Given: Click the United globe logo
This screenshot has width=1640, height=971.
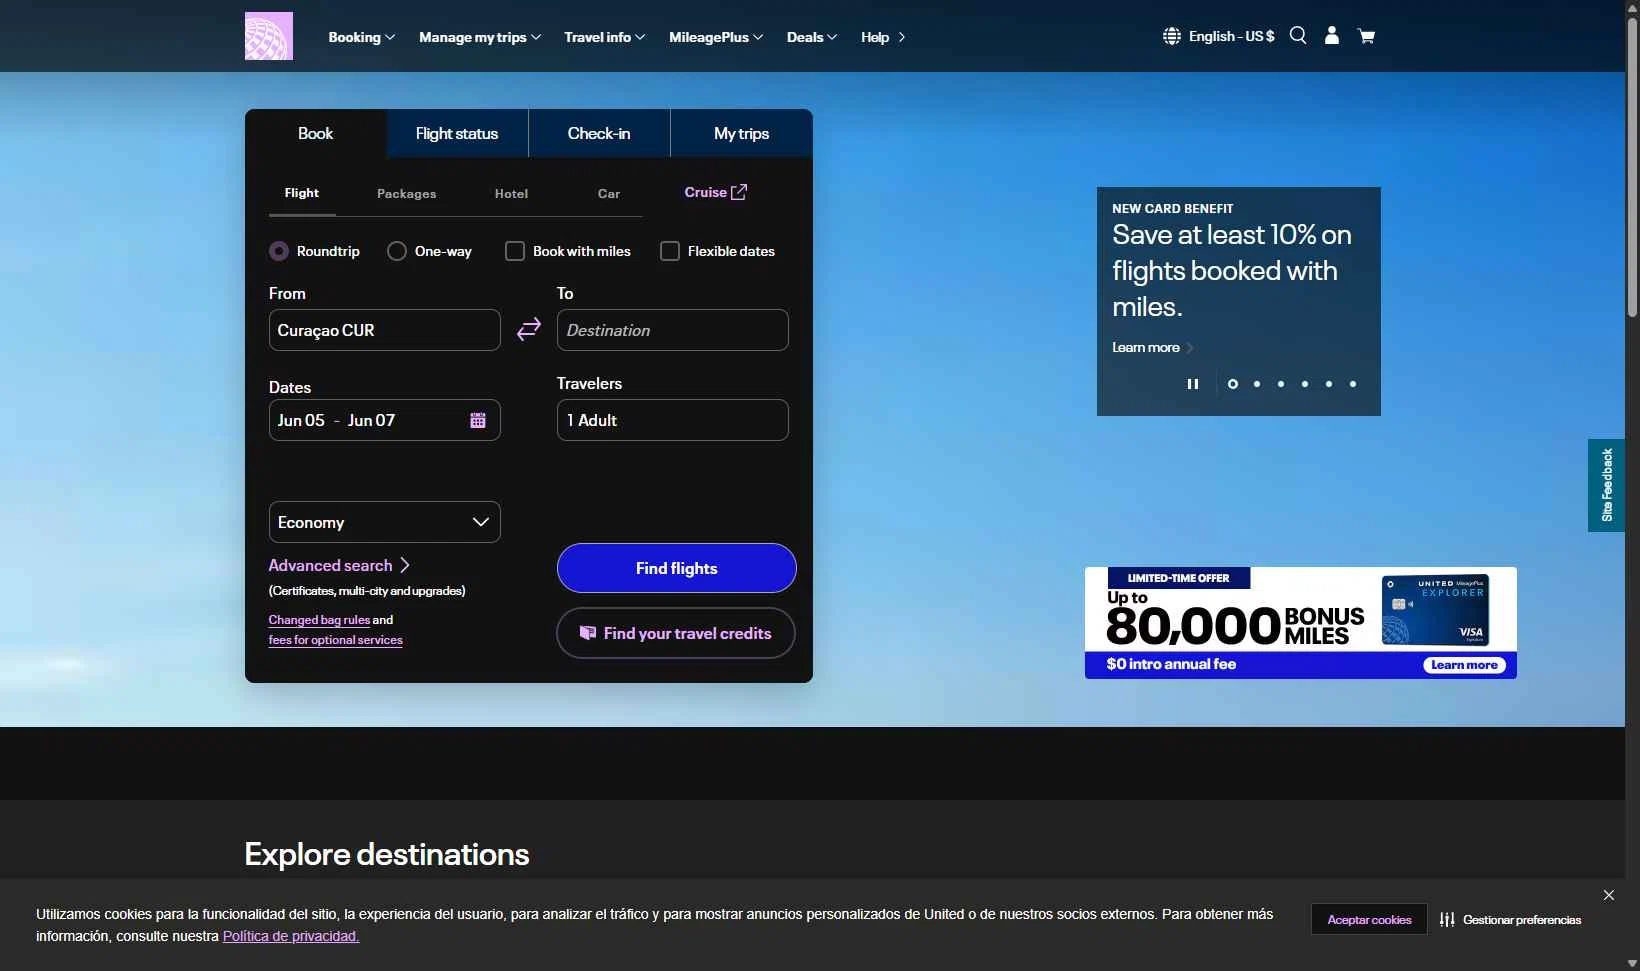Looking at the screenshot, I should coord(269,36).
